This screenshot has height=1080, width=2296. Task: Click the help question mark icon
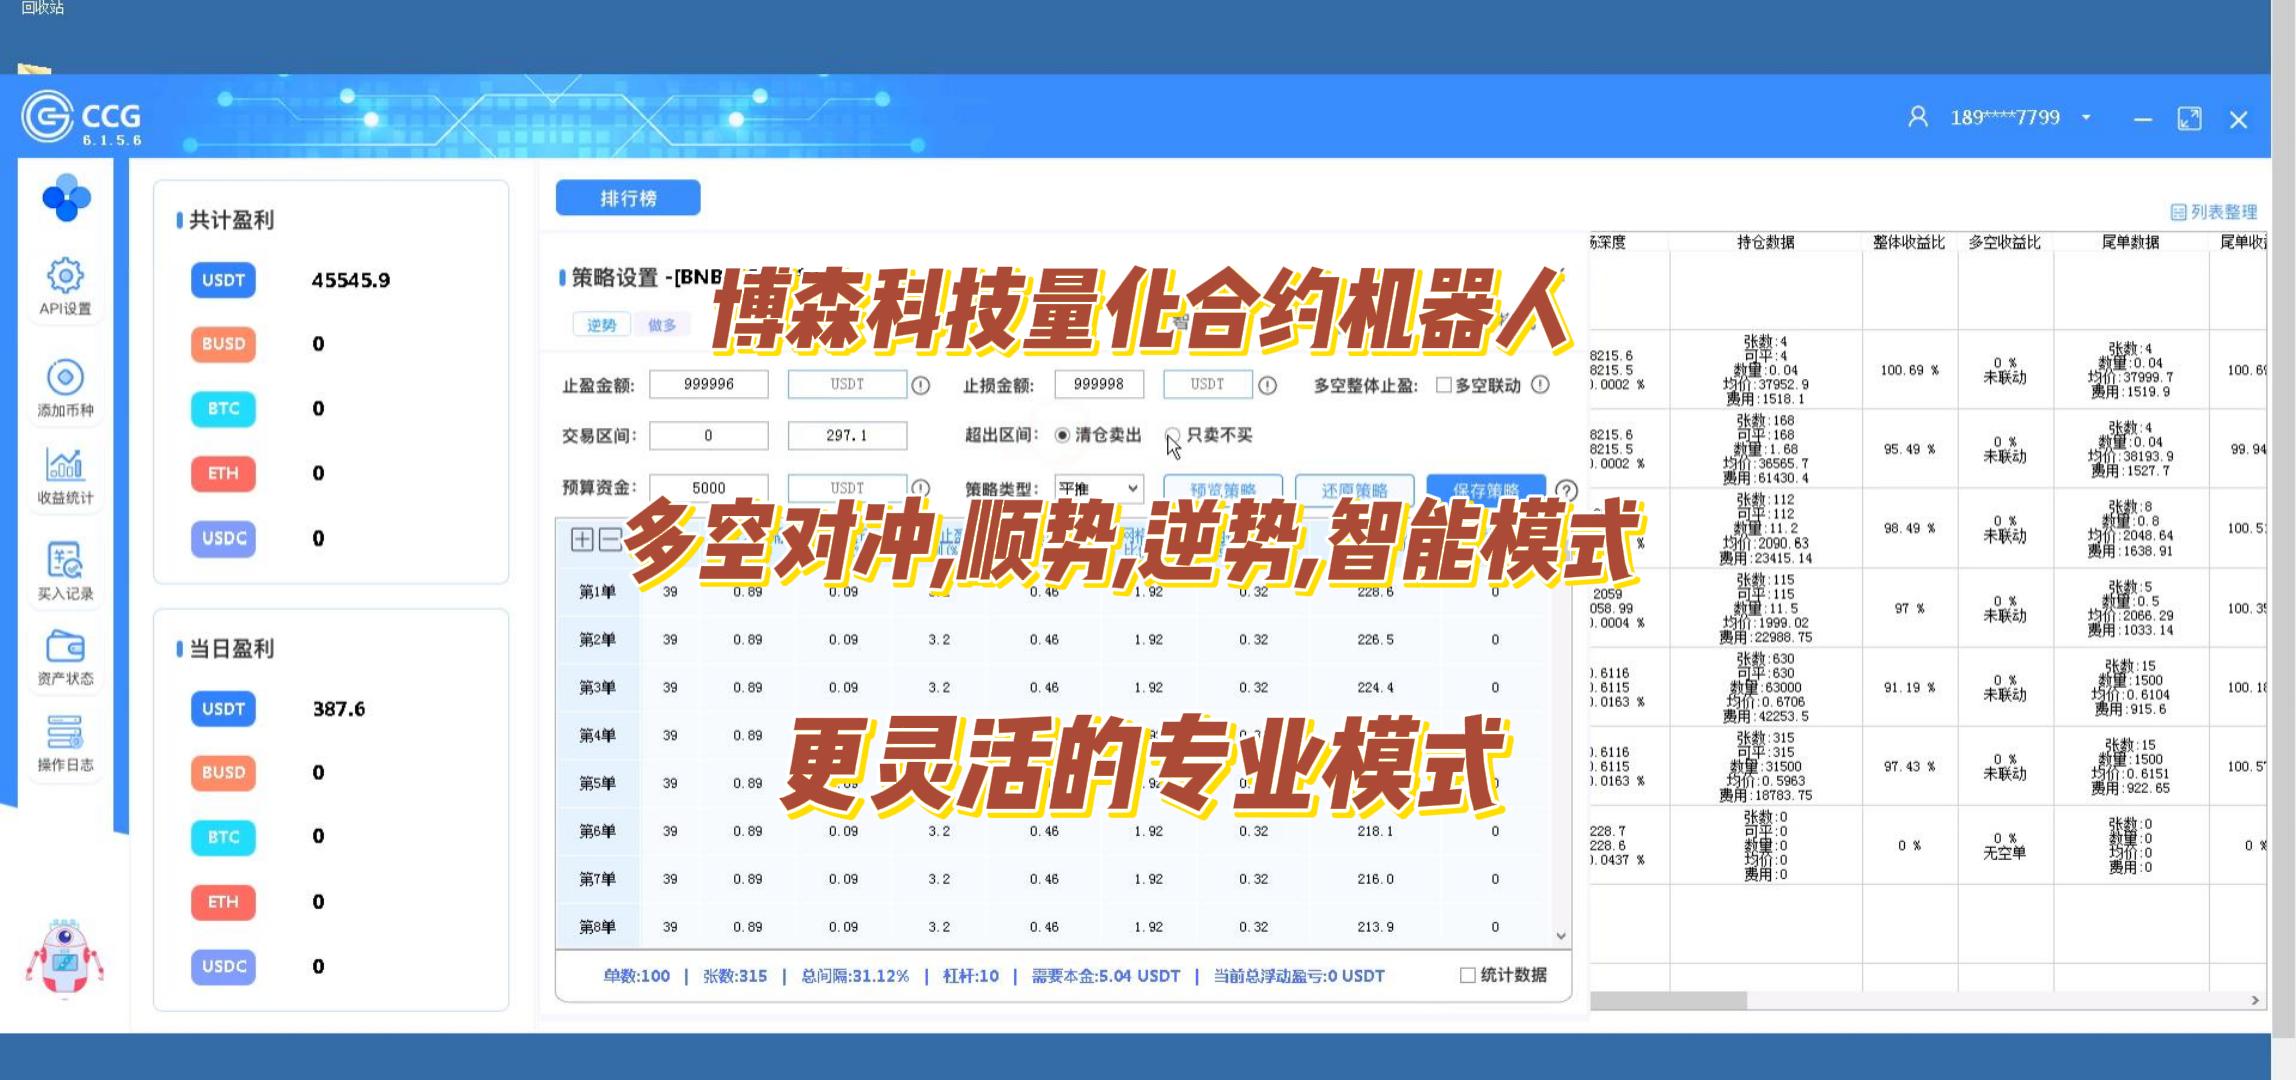[x=1566, y=490]
